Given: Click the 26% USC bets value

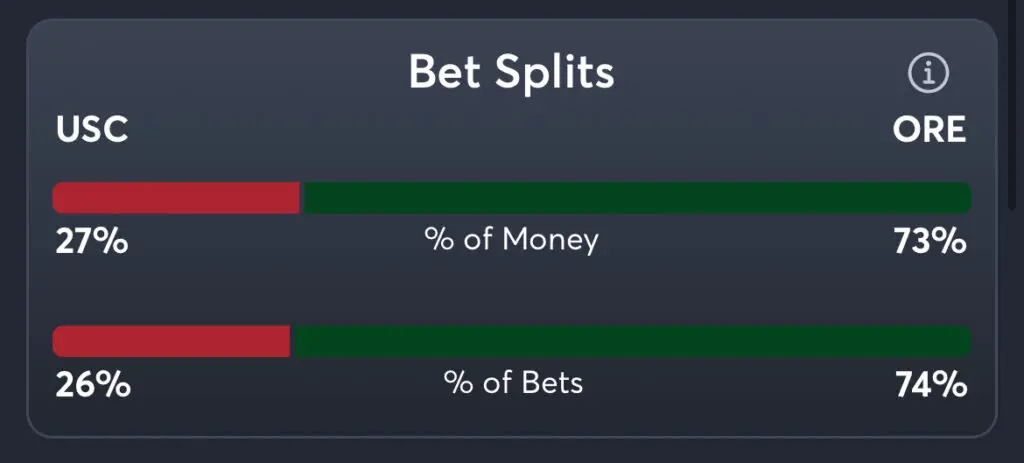Looking at the screenshot, I should [92, 384].
